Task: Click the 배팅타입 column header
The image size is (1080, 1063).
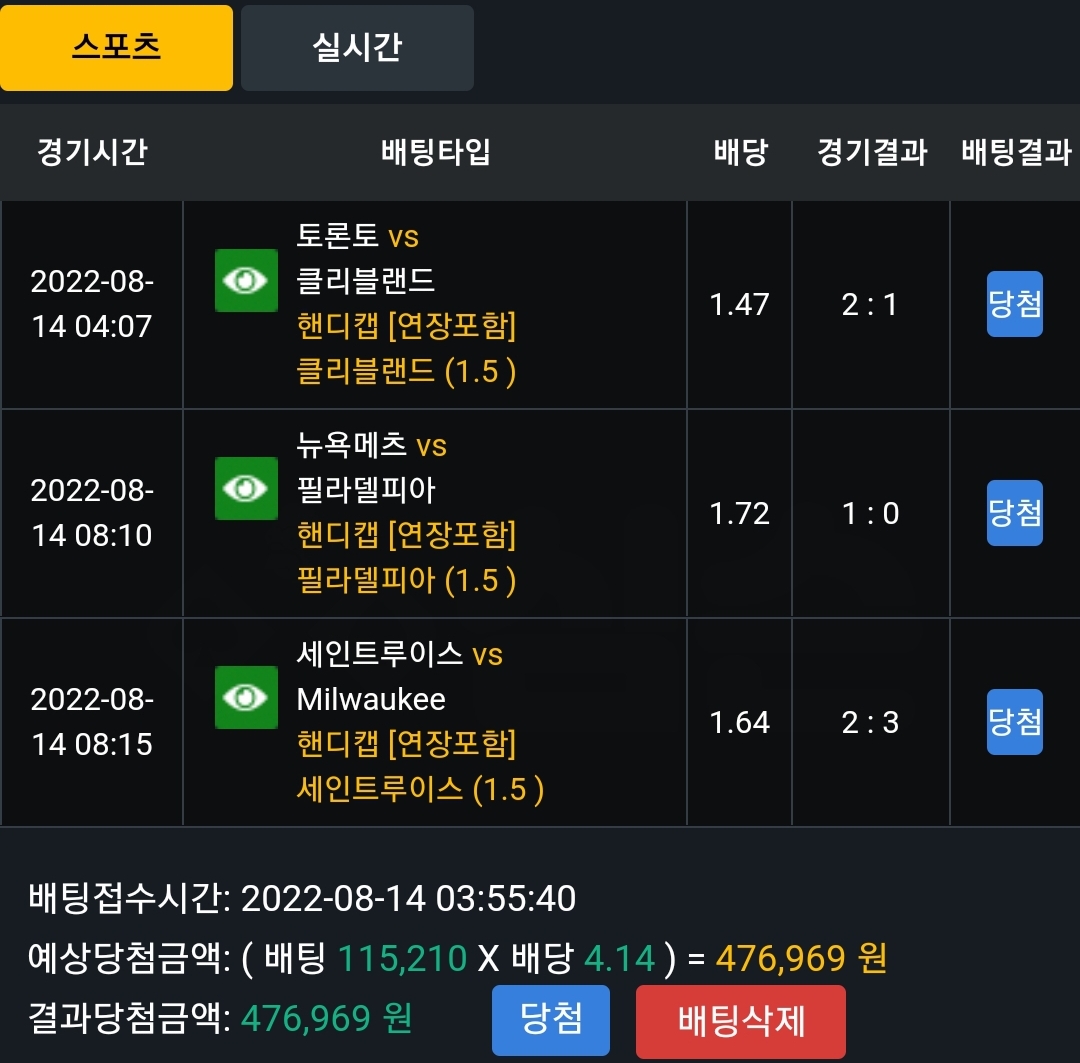Action: pos(435,152)
